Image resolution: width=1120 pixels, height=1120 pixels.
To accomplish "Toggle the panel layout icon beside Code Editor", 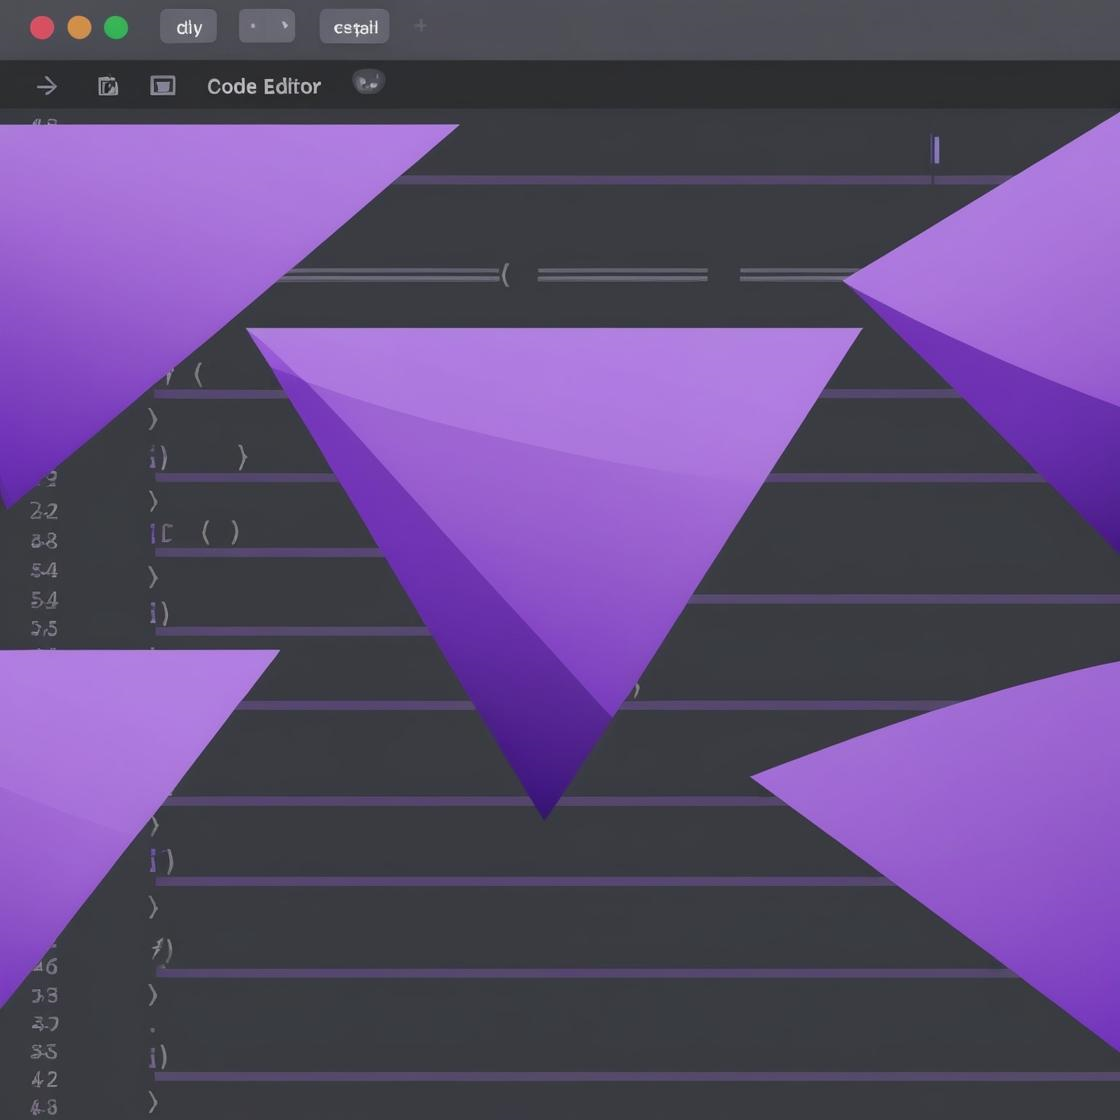I will click(x=162, y=87).
